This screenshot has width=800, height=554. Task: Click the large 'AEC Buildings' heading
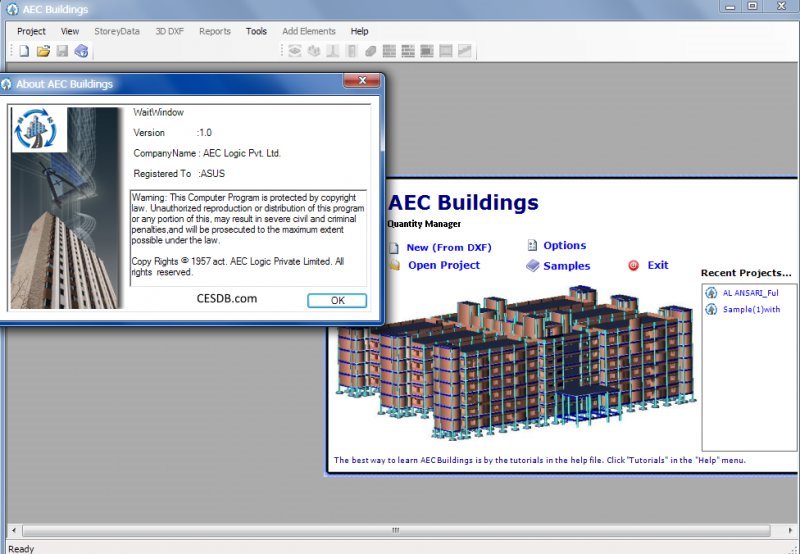point(463,203)
